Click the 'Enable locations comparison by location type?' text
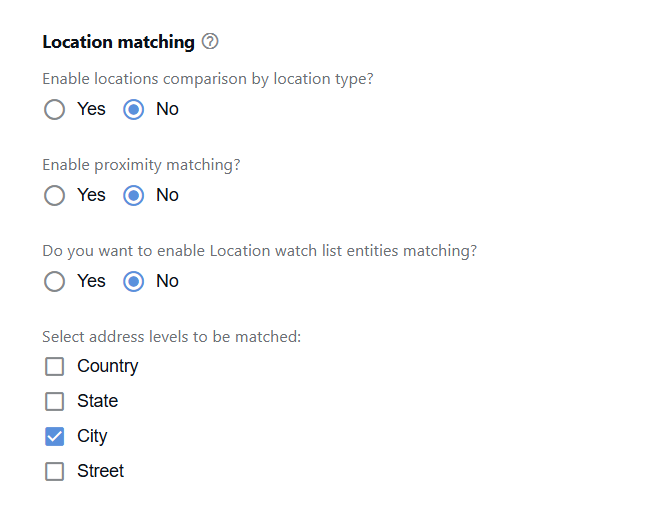 pos(208,79)
